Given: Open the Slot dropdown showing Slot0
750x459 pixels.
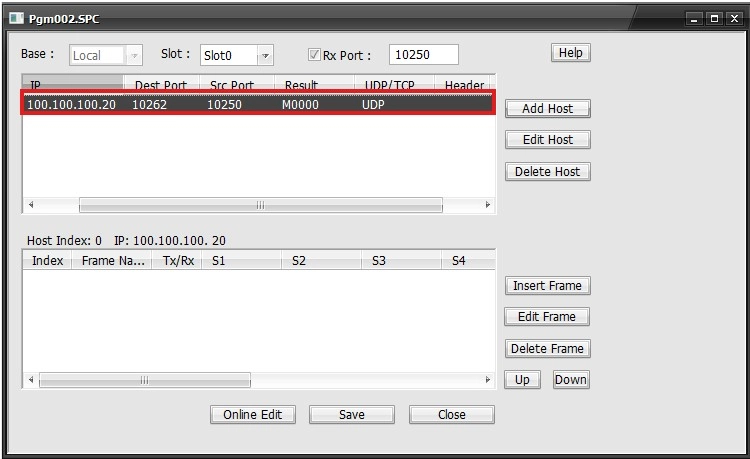Looking at the screenshot, I should coord(237,55).
